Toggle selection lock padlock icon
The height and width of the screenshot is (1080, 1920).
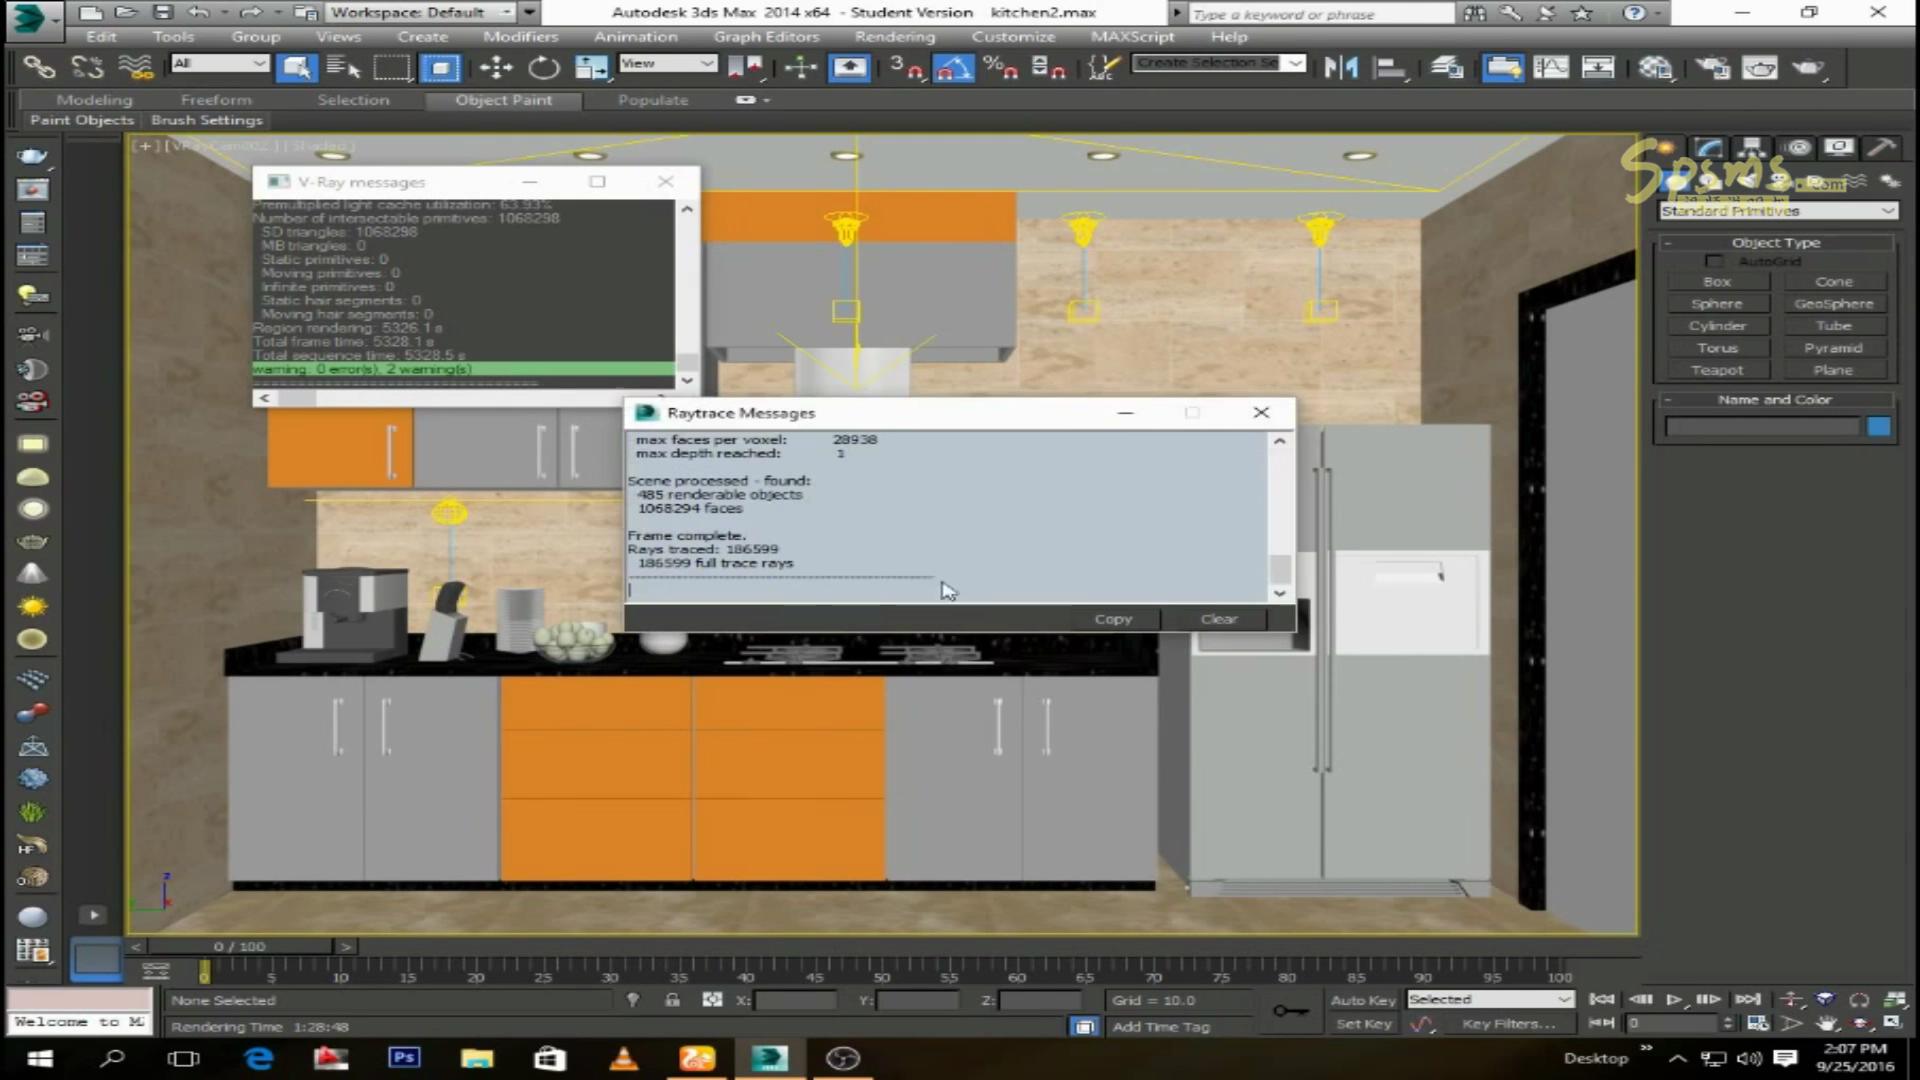672,1000
